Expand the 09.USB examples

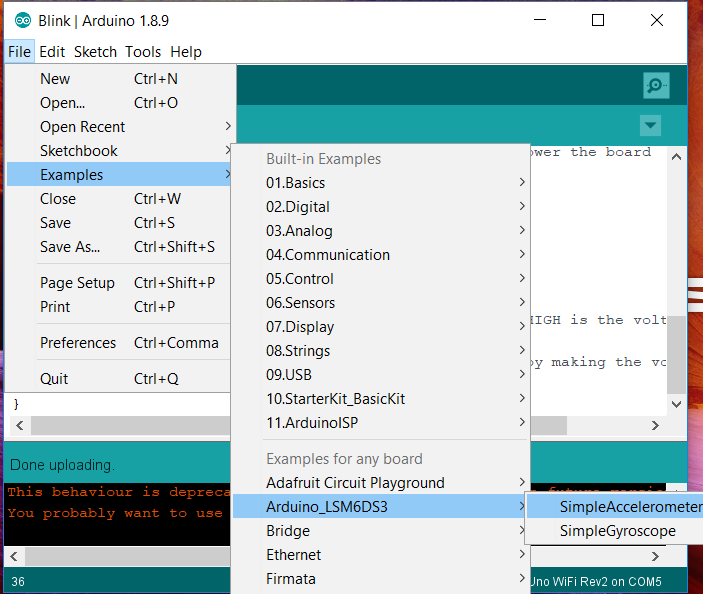point(381,375)
